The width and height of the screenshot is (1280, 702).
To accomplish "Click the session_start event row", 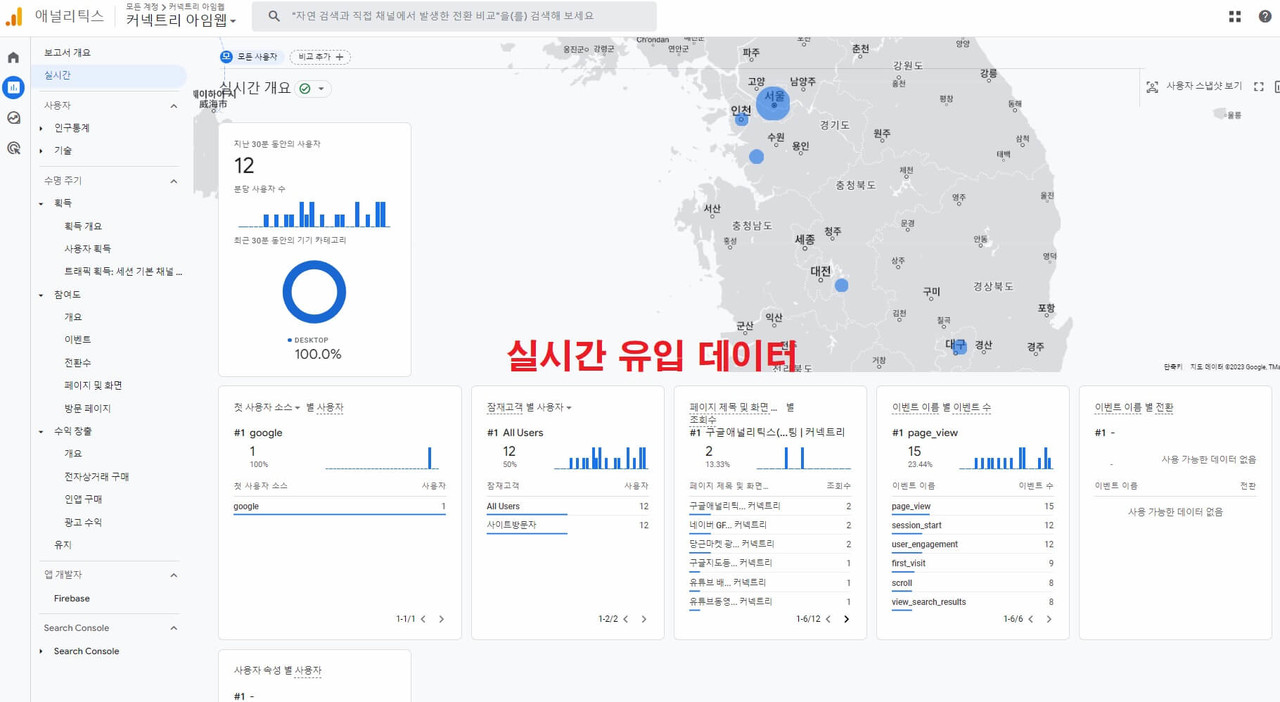I will tap(972, 525).
